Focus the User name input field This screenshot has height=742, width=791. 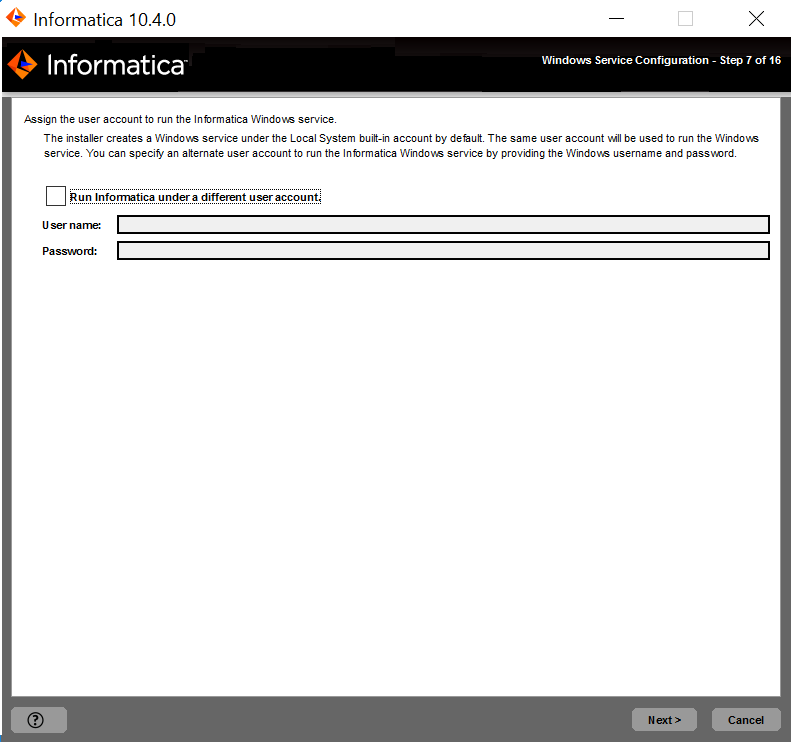tap(443, 224)
